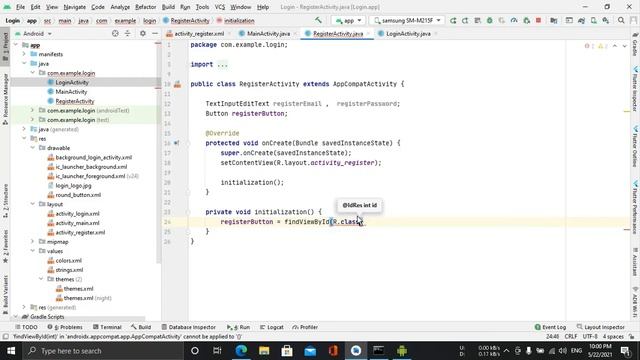Expand the folded import block ellipsis
The height and width of the screenshot is (360, 640).
point(222,64)
